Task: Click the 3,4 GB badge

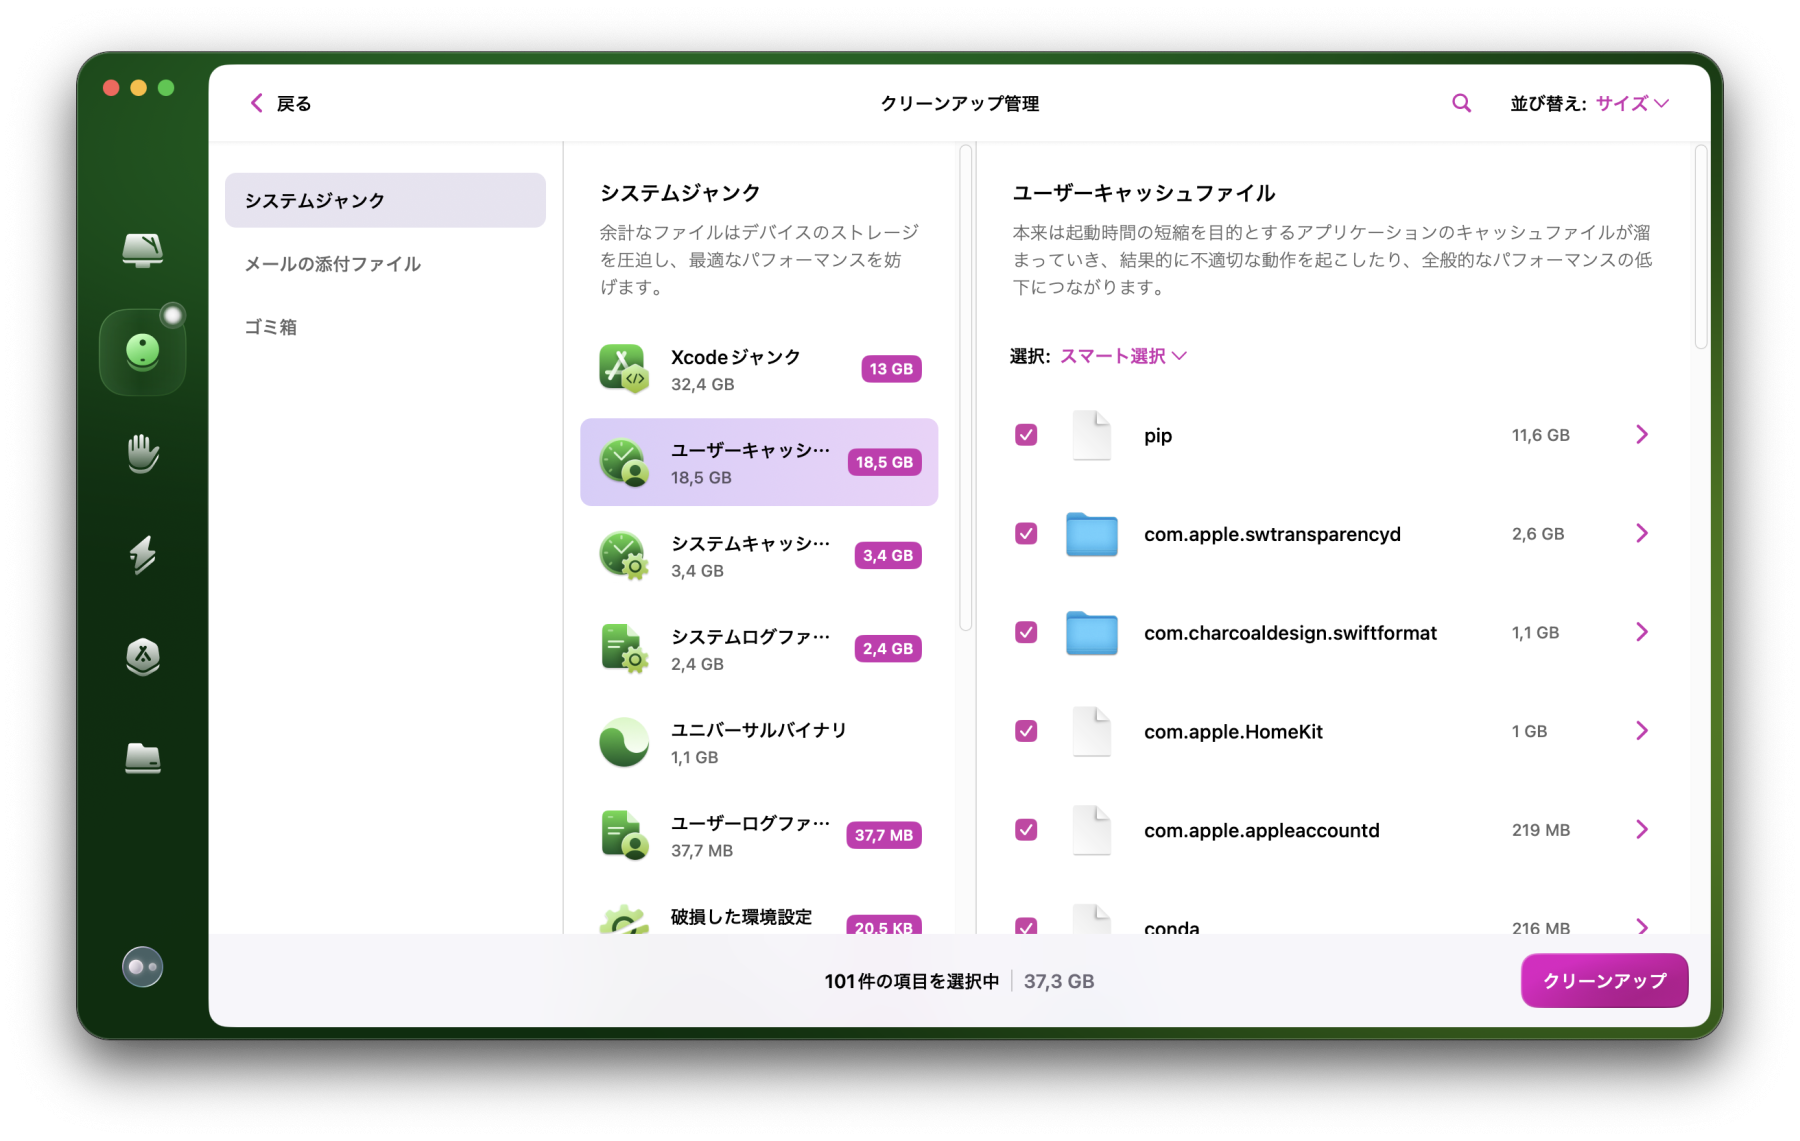Action: [888, 556]
